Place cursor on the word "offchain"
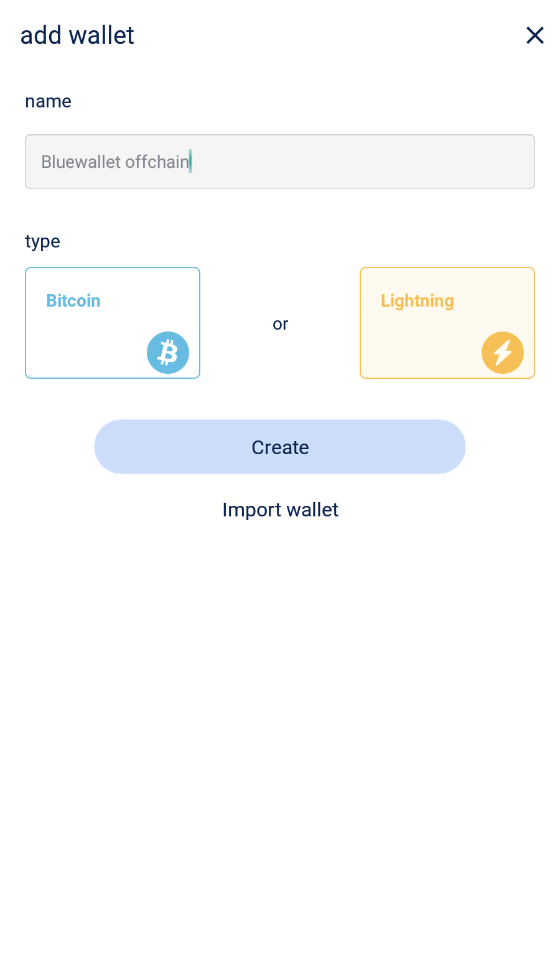The height and width of the screenshot is (962, 556). (157, 162)
